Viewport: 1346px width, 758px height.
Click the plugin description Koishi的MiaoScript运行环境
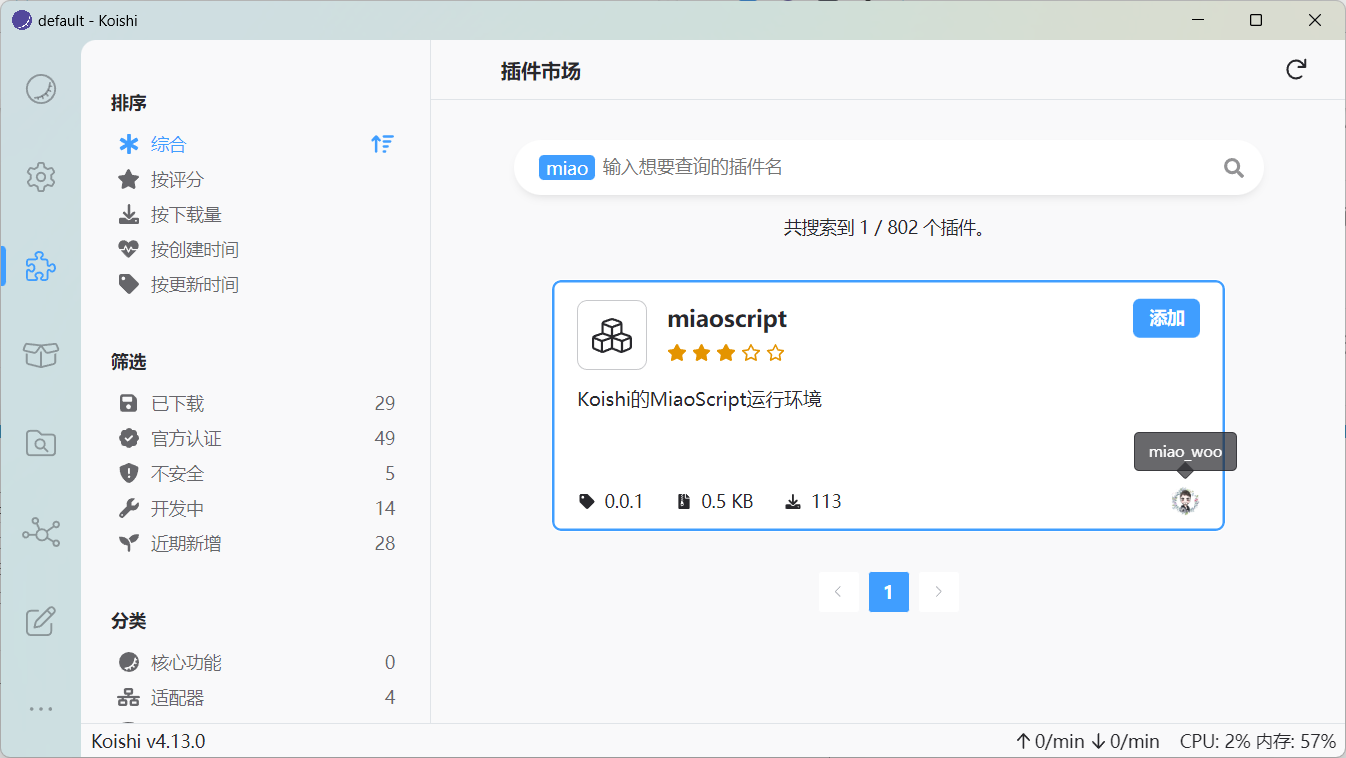[700, 399]
